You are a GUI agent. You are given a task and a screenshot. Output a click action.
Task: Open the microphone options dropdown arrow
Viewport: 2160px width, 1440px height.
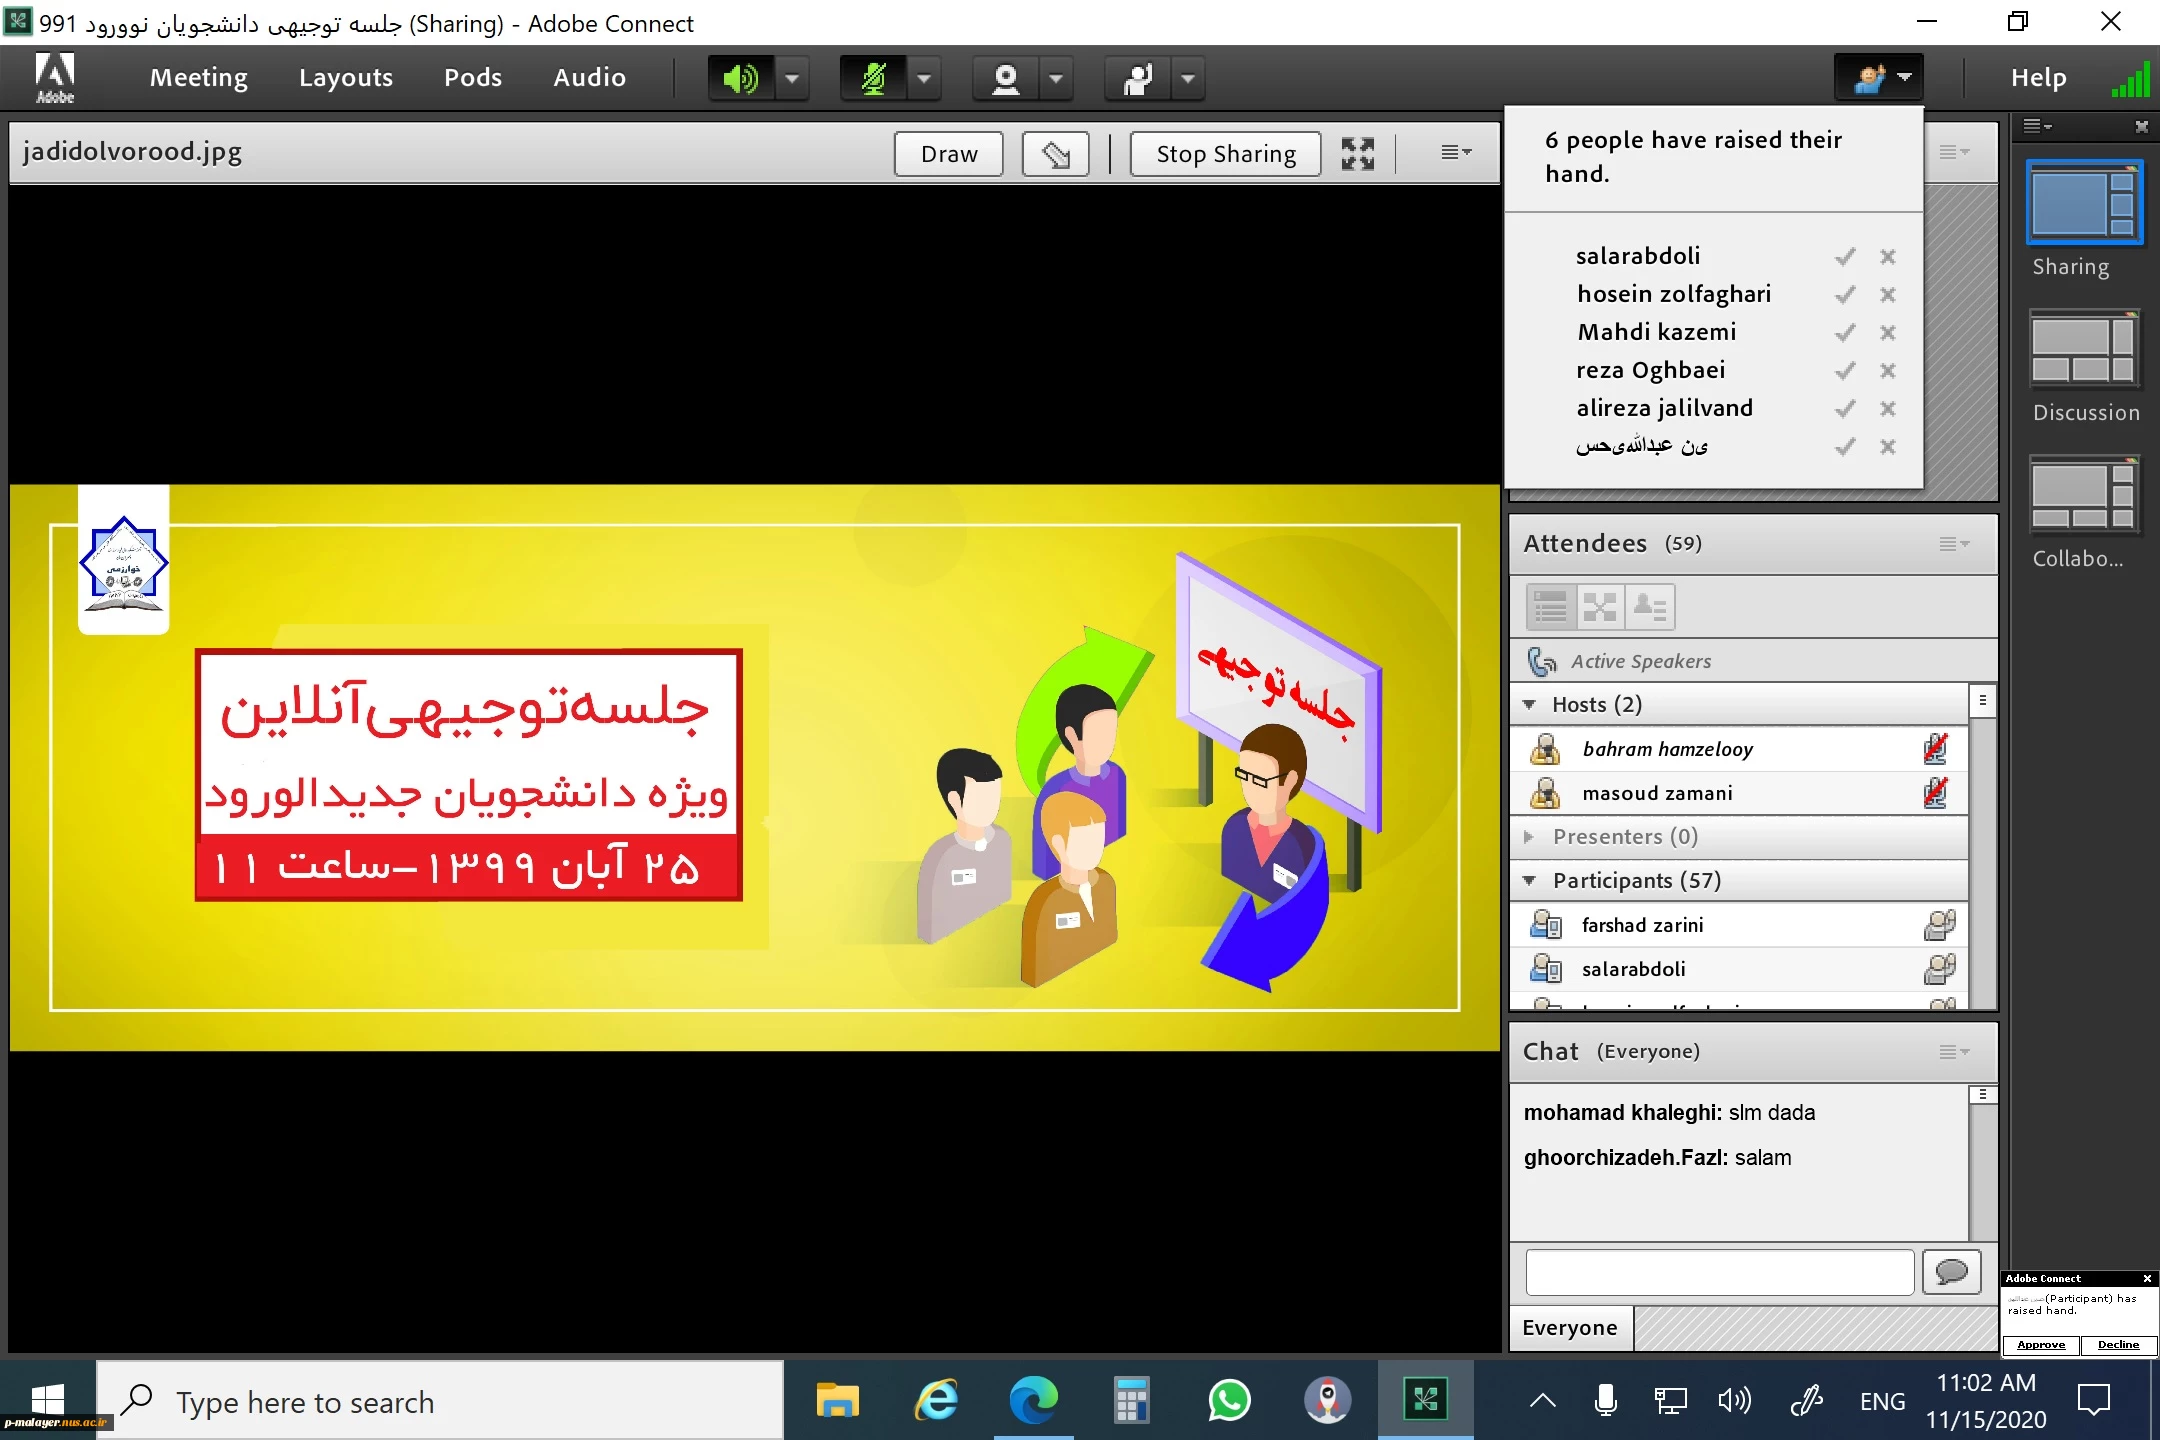coord(924,78)
